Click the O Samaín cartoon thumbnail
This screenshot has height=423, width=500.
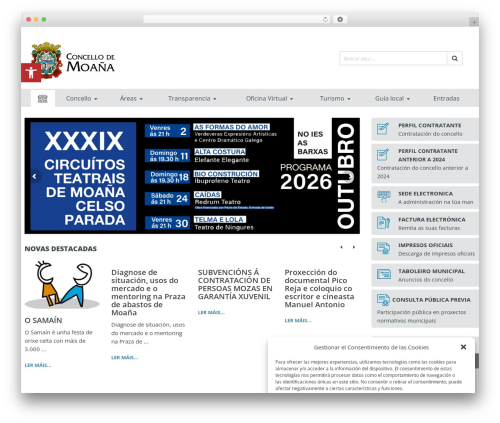62,284
